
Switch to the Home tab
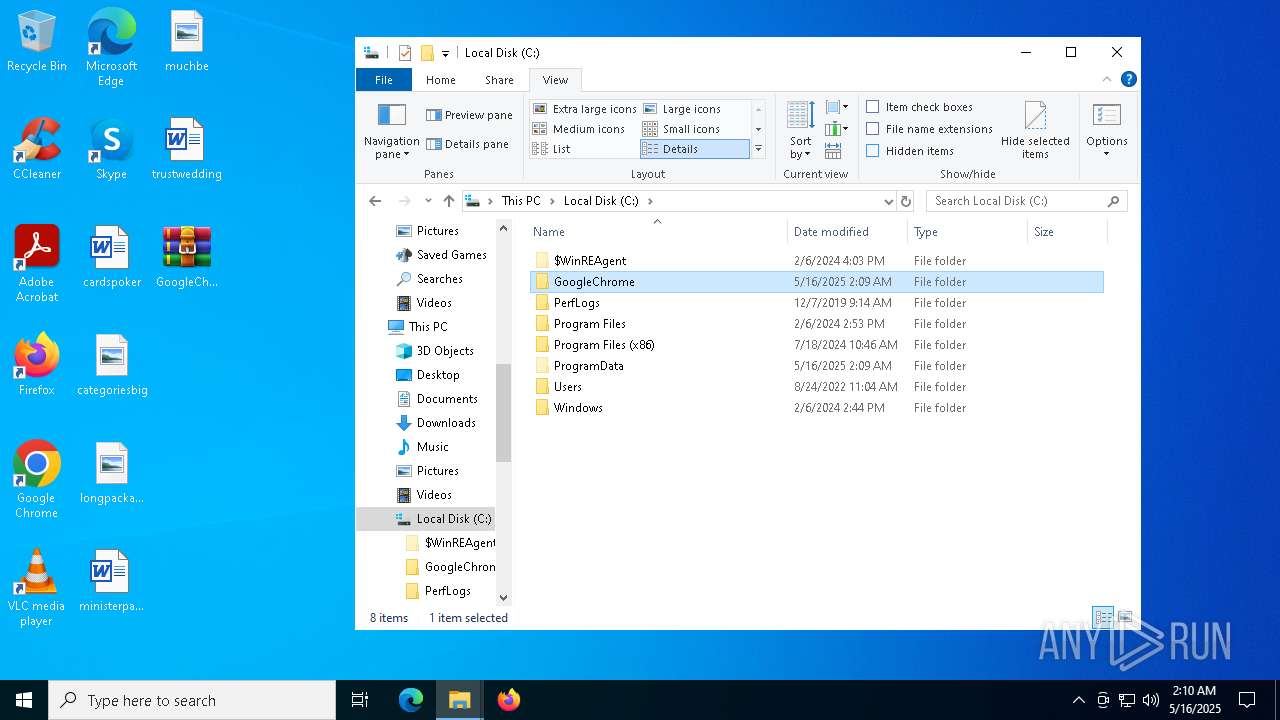click(441, 80)
